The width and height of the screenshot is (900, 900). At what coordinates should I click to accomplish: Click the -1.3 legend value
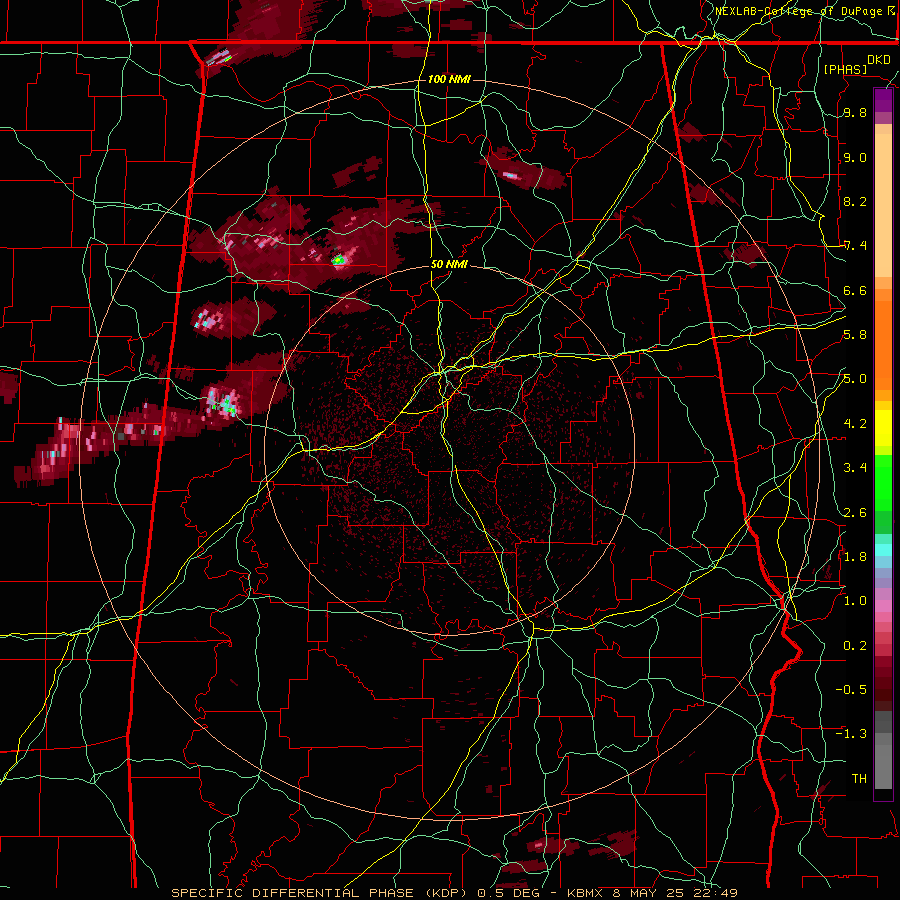click(851, 734)
